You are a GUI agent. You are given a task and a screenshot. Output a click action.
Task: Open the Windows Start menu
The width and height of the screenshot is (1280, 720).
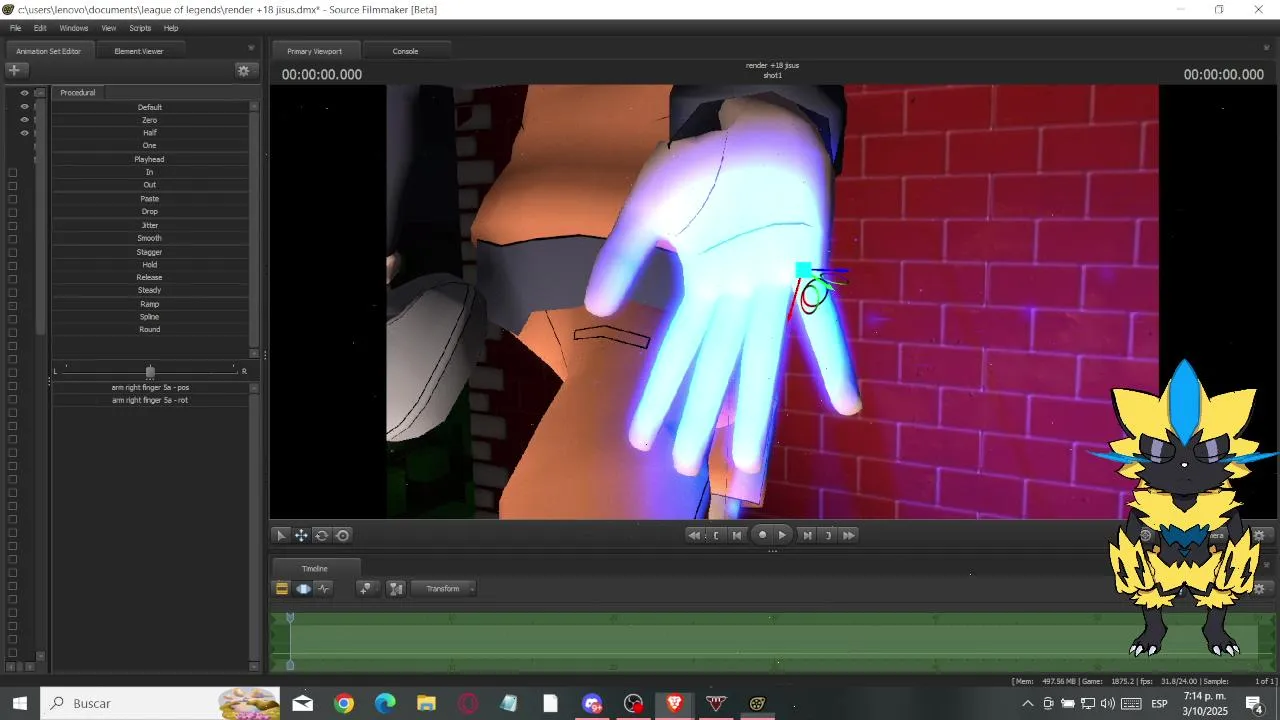[x=20, y=704]
